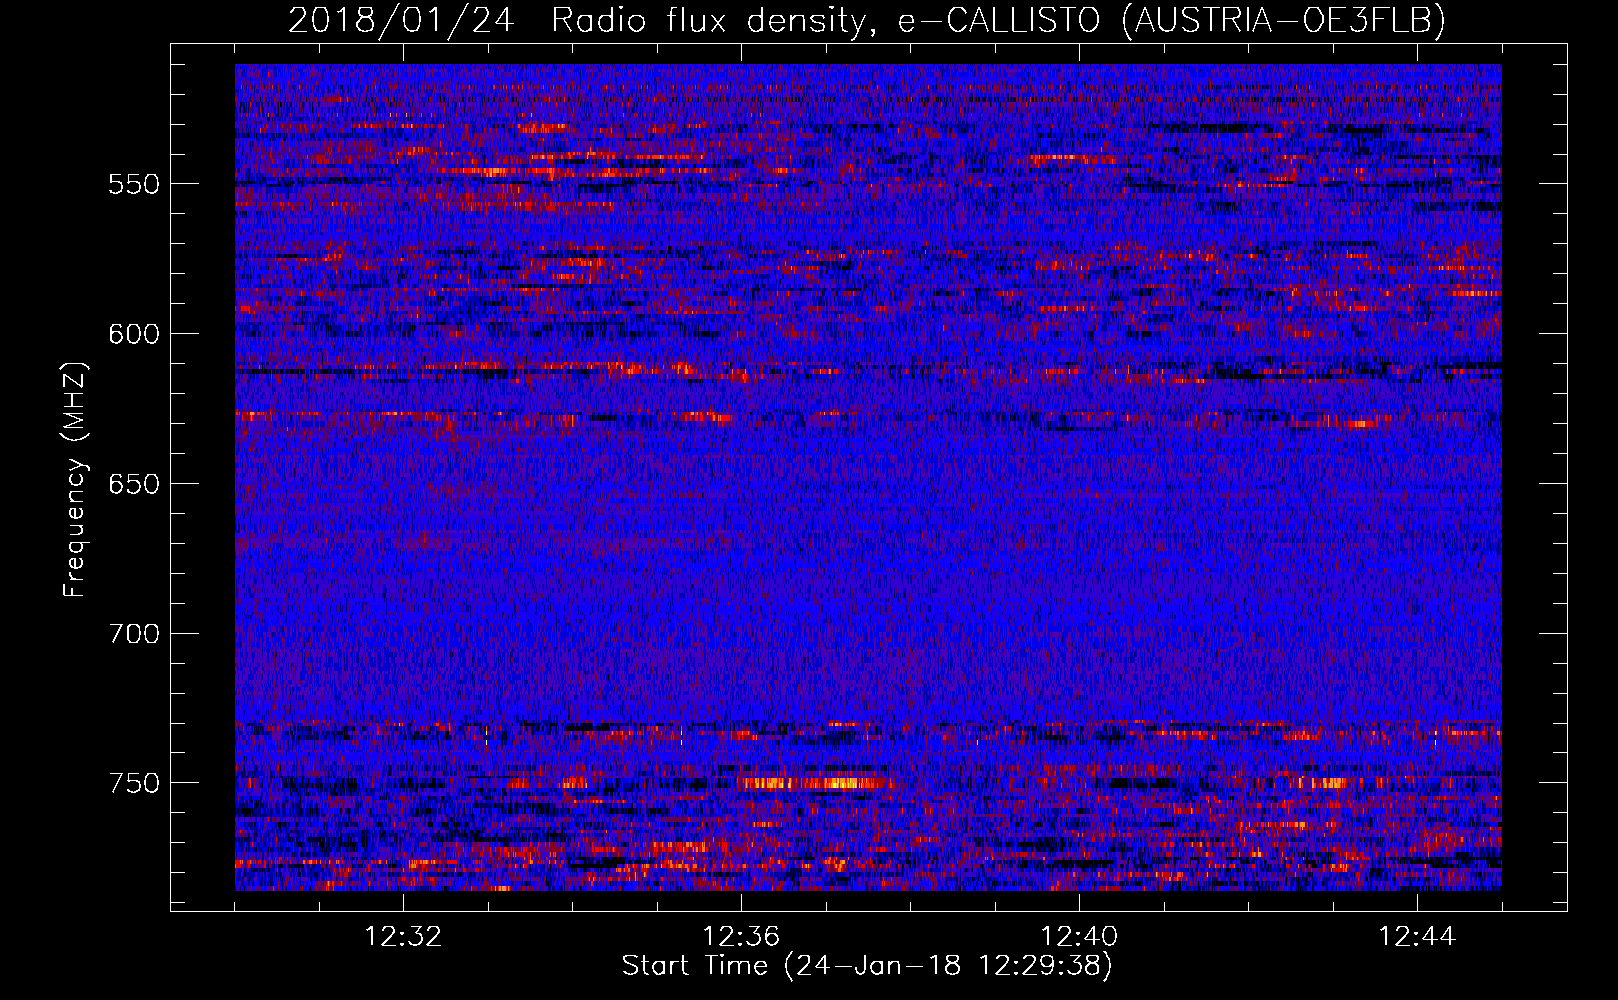Click the 'Start Time (24-Jan-18 12:29:38)' label
1618x1000 pixels.
(x=867, y=966)
